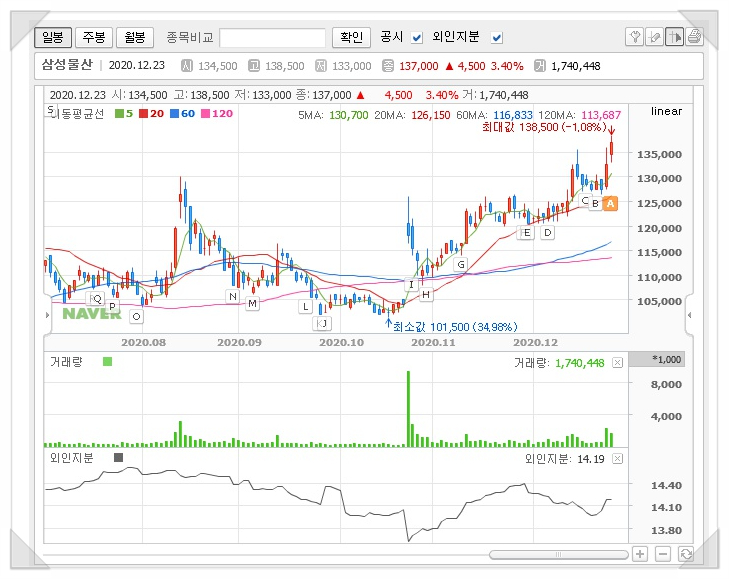The image size is (729, 579).
Task: Toggle the 외인지분 checkbox
Action: pos(497,38)
